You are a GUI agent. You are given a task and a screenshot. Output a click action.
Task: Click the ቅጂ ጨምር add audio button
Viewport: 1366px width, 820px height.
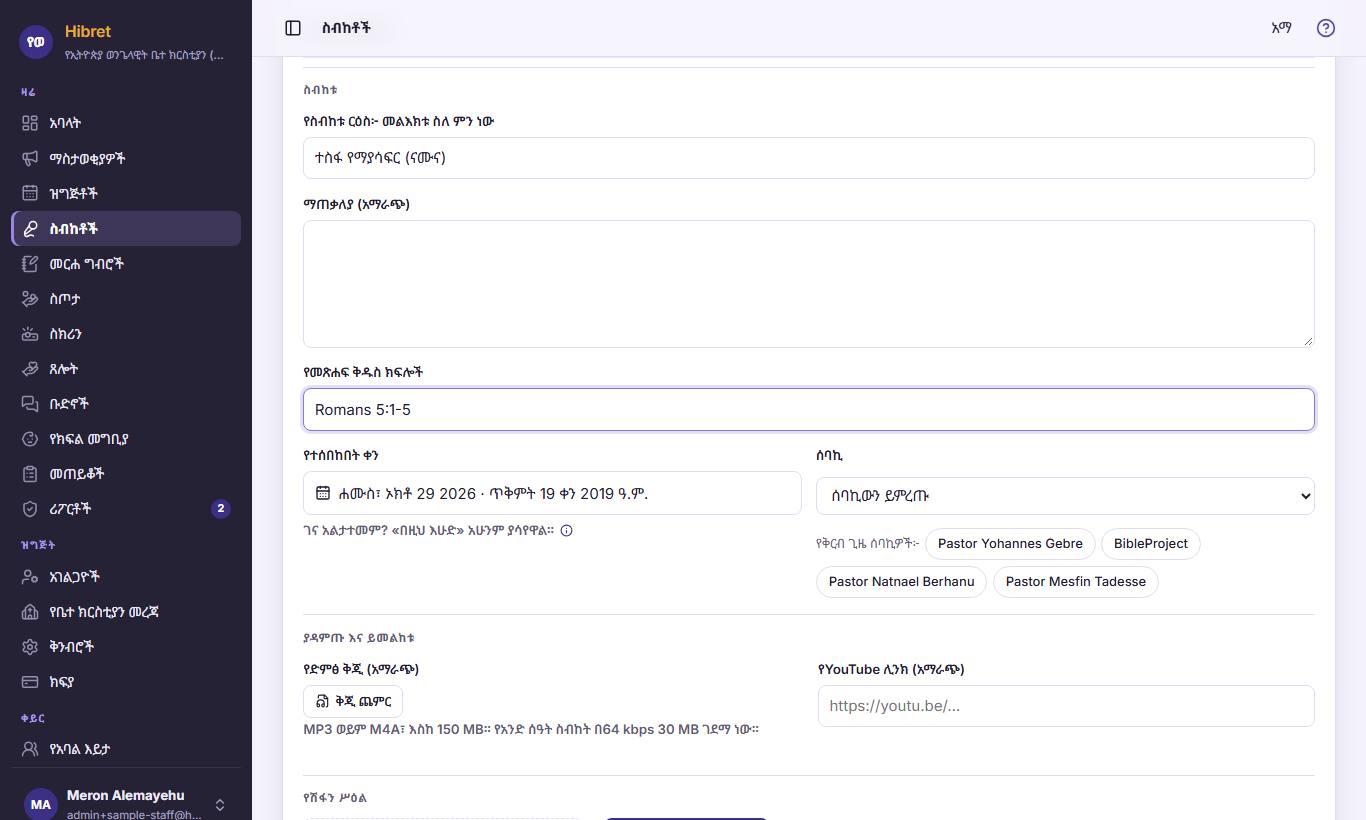tap(353, 701)
